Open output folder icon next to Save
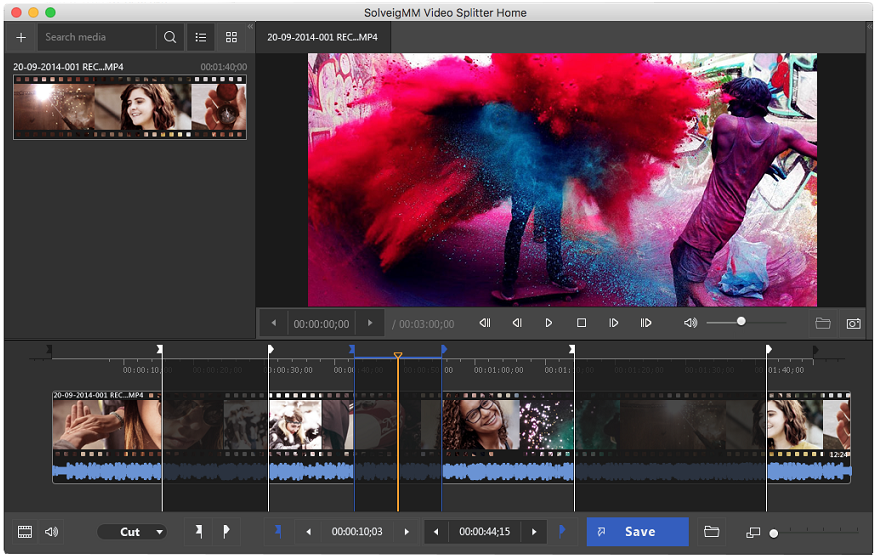Viewport: 880px width, 560px height. click(711, 532)
